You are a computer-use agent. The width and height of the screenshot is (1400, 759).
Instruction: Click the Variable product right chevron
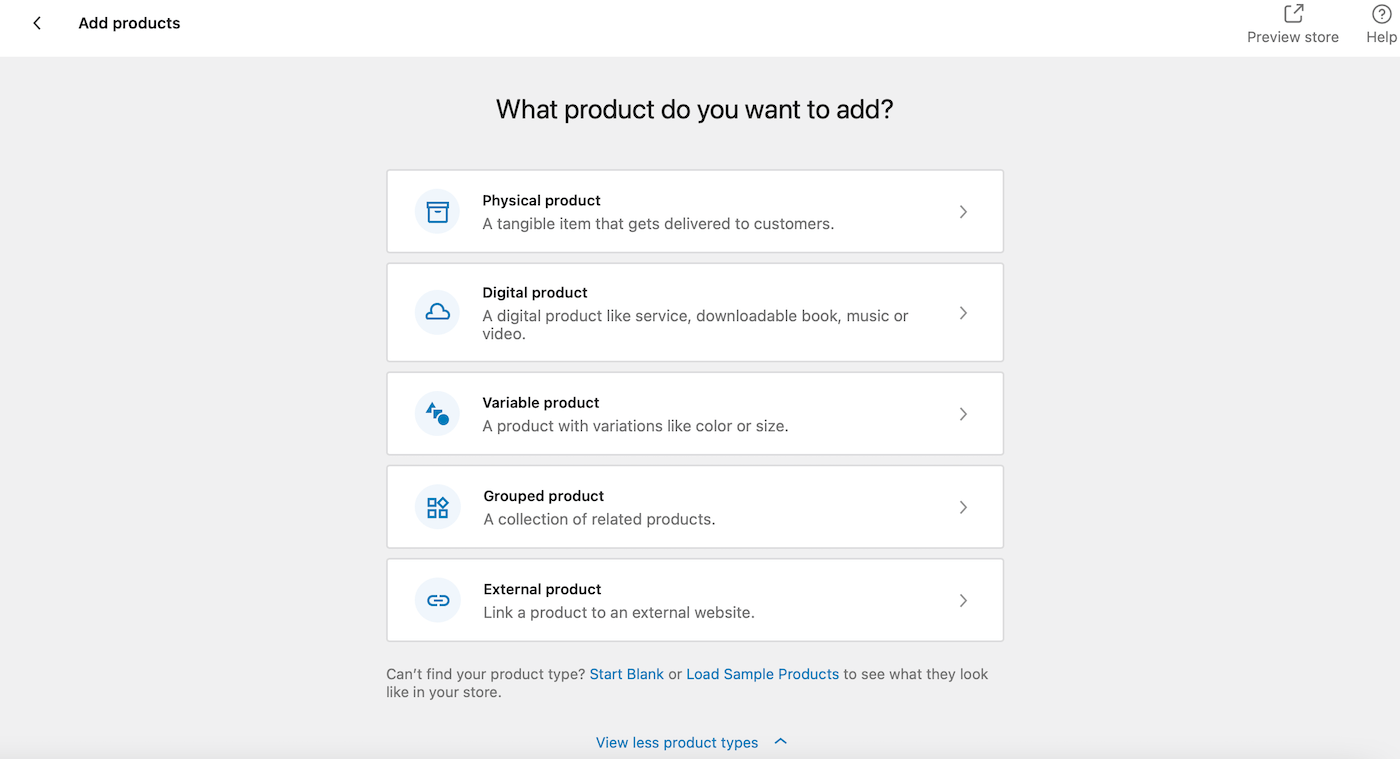click(963, 413)
